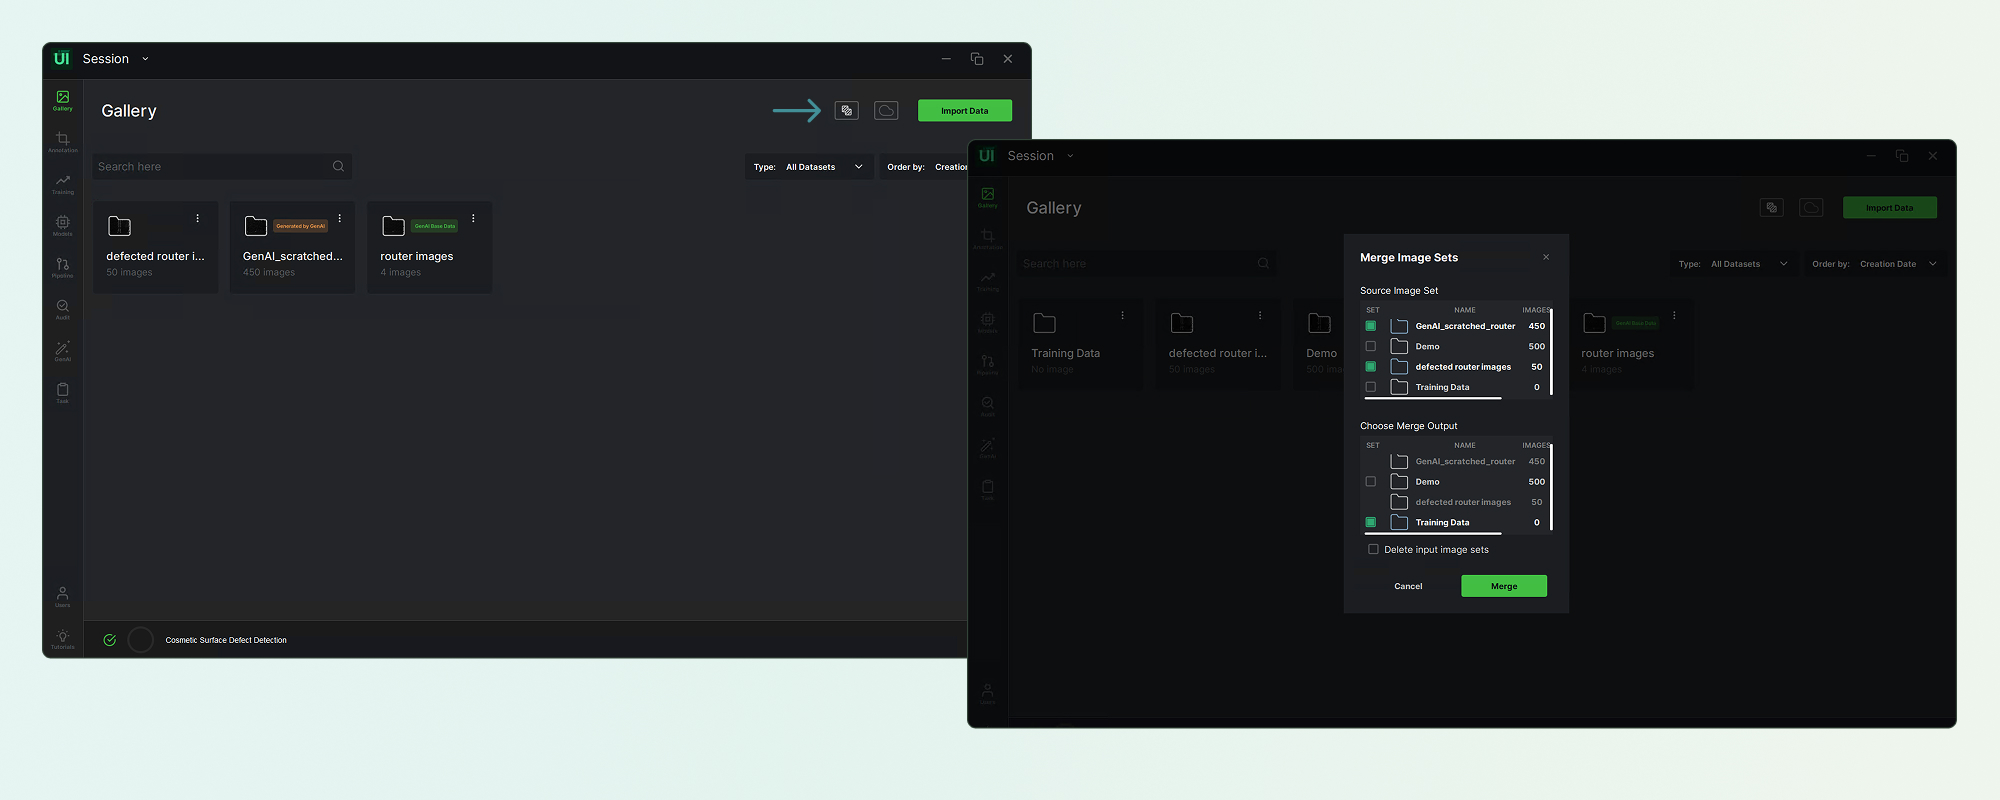Click the Merge button
Screen dimensions: 2000x800
point(1504,586)
